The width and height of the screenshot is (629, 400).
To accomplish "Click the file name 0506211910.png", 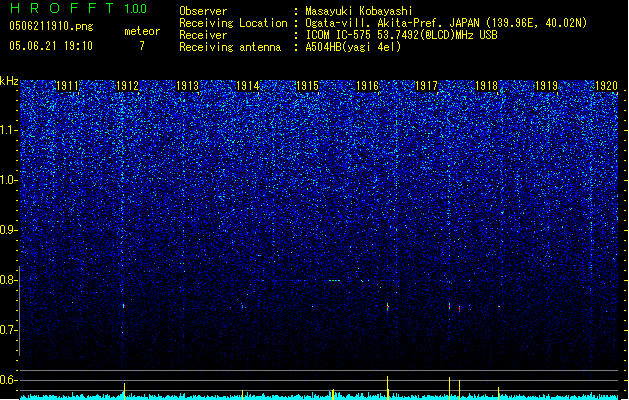I will (51, 26).
